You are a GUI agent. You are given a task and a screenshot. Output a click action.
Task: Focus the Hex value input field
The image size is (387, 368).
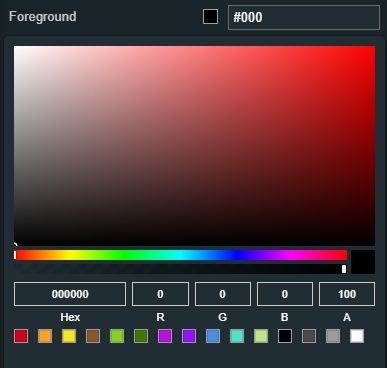(x=70, y=294)
